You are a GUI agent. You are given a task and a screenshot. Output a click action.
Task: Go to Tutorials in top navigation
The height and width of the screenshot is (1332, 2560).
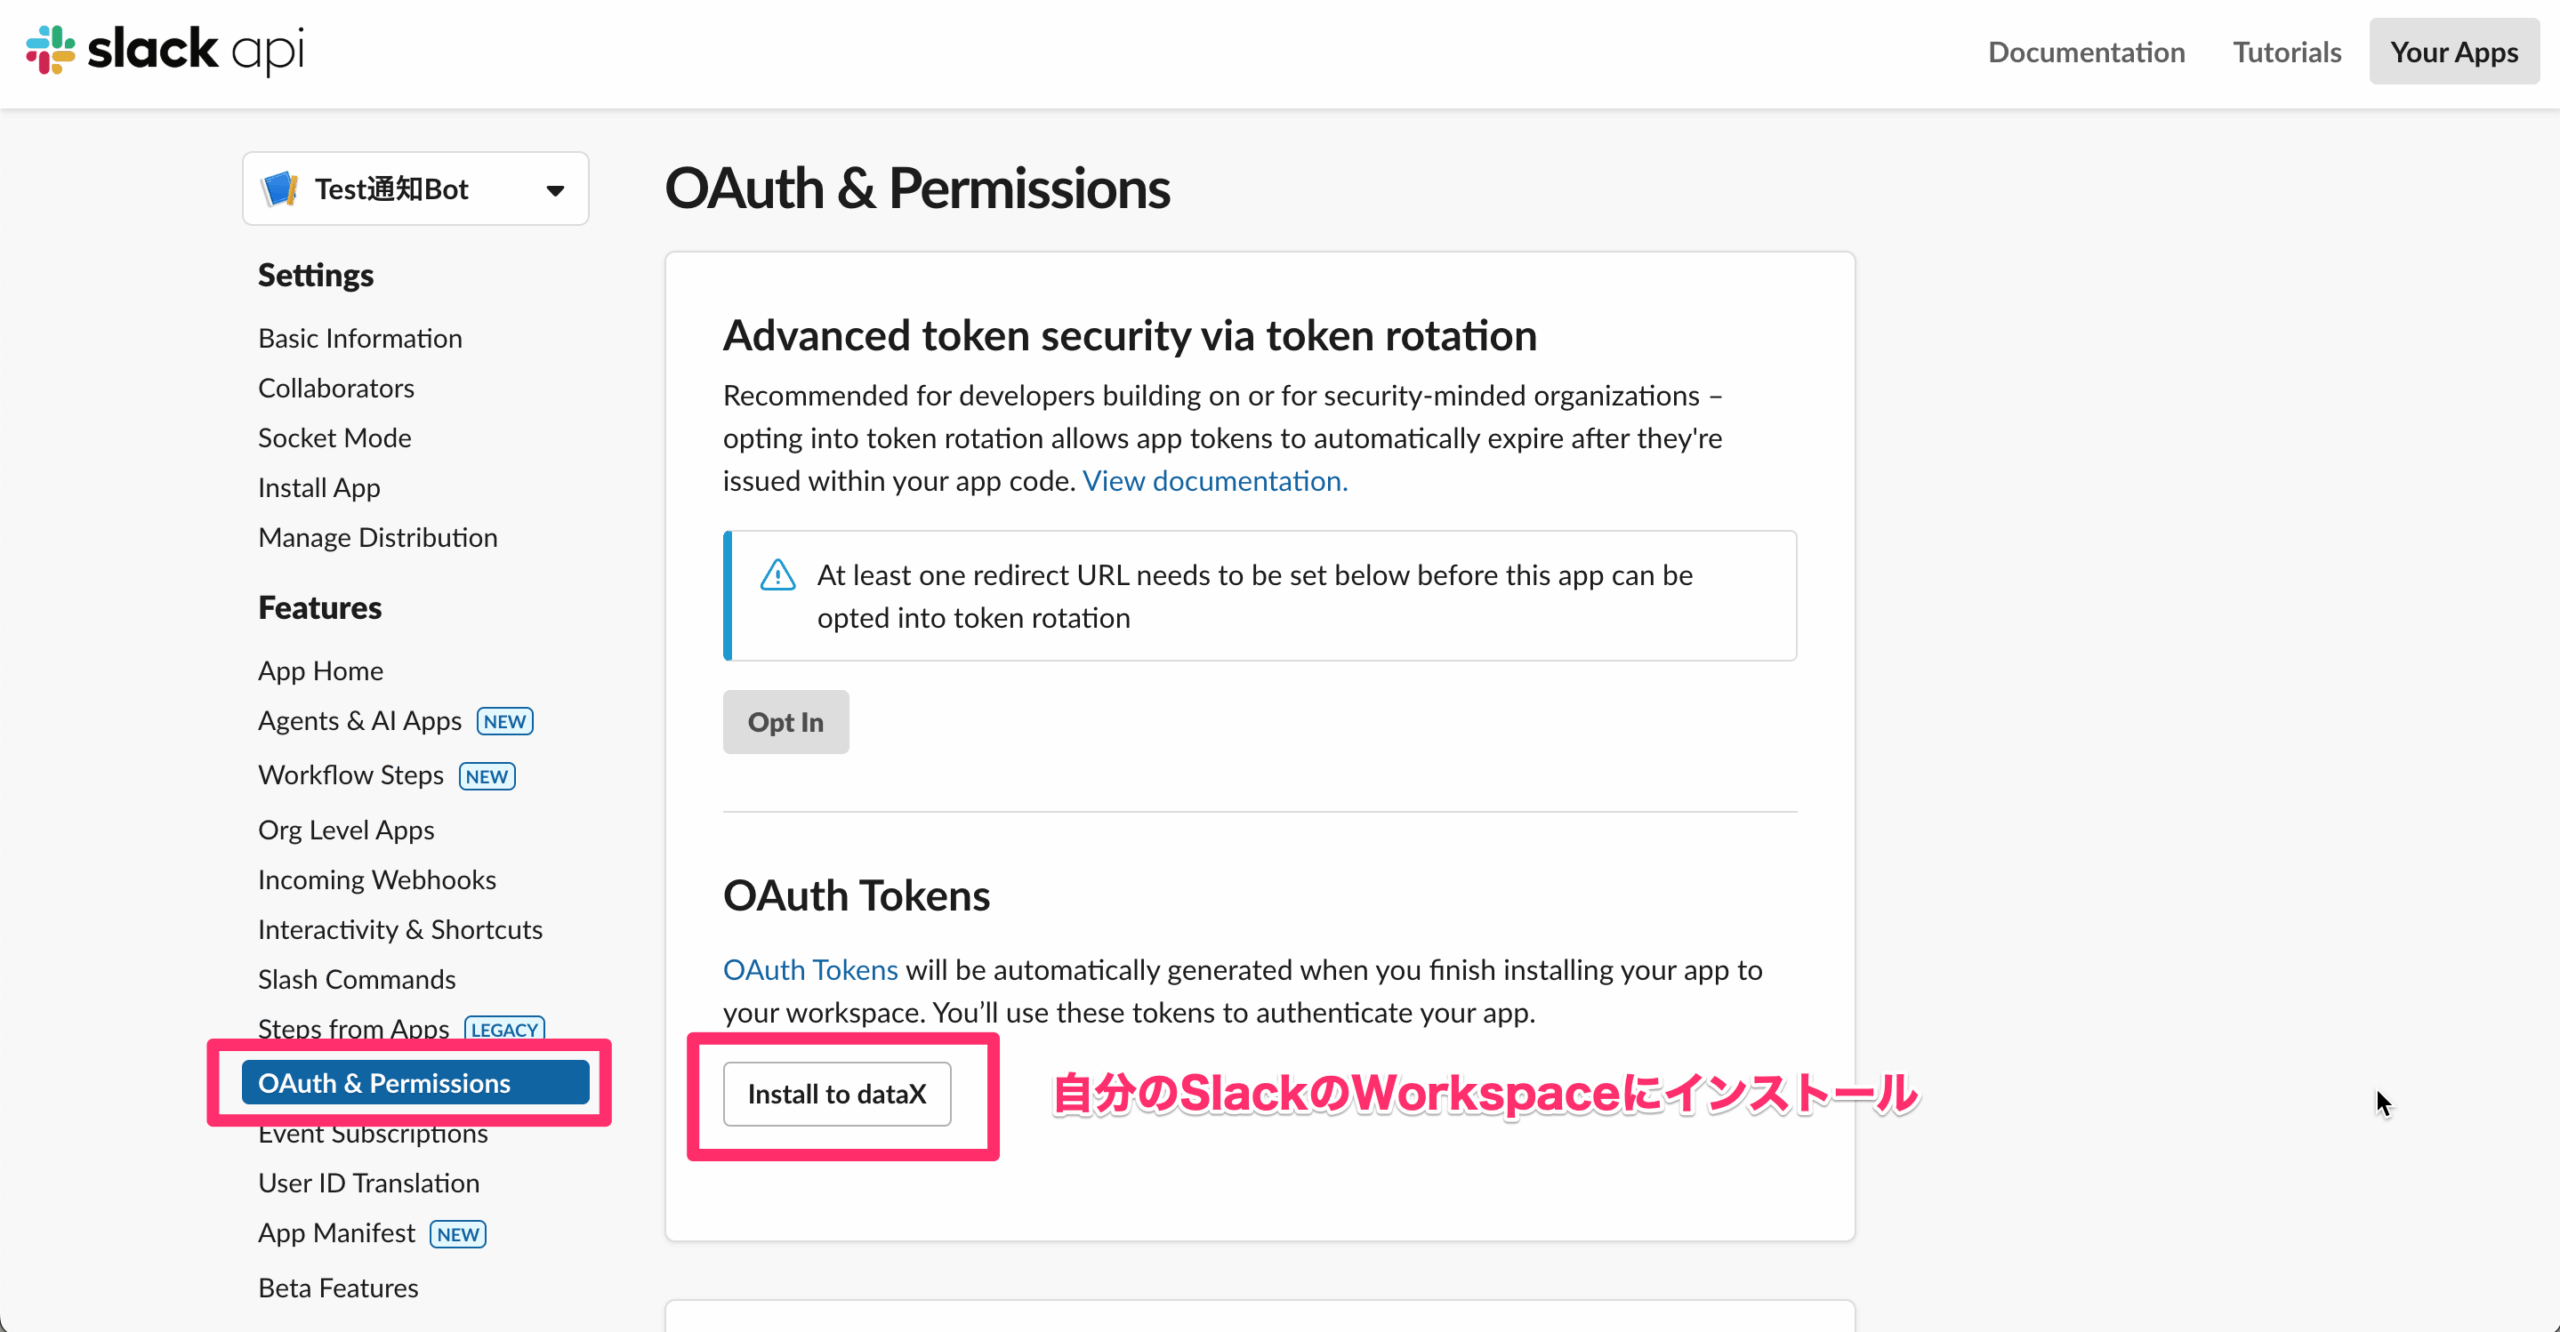coord(2287,51)
